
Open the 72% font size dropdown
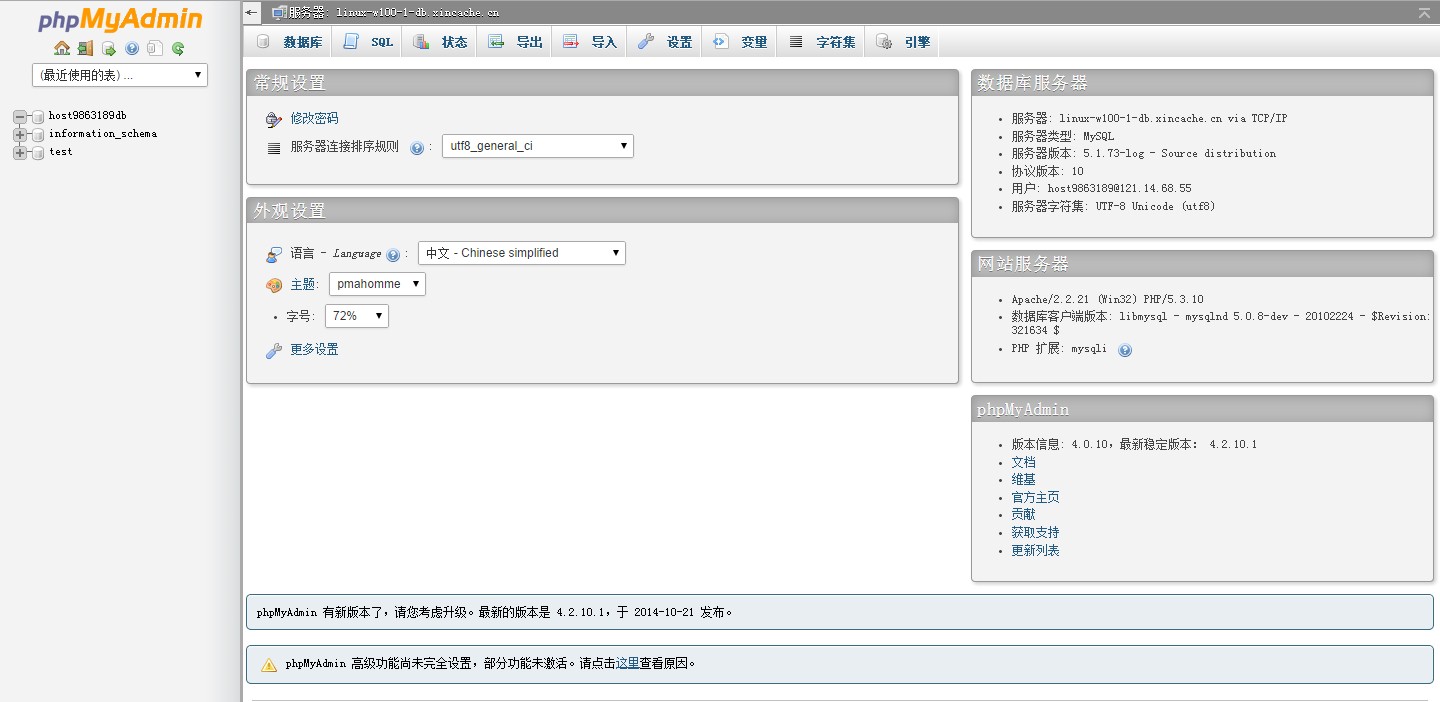coord(357,316)
